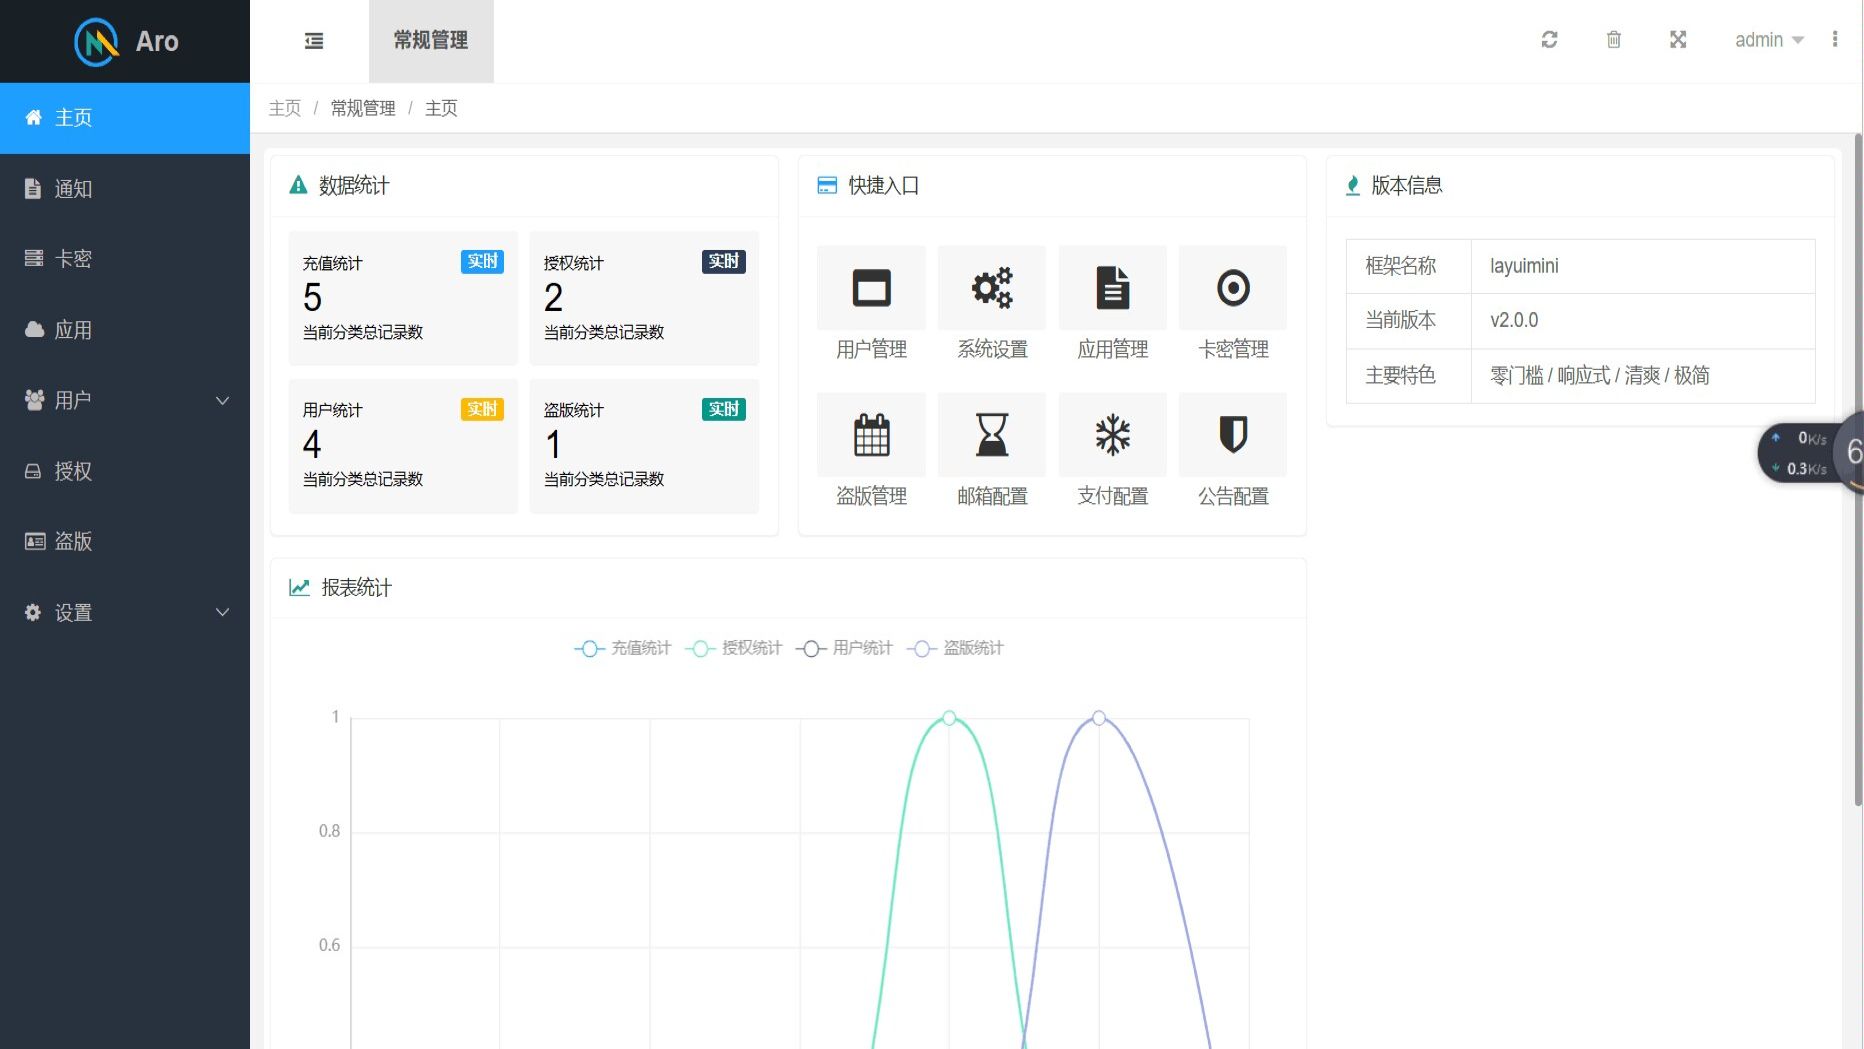This screenshot has height=1049, width=1864.
Task: Expand the 用户 sidebar submenu chevron
Action: 223,400
